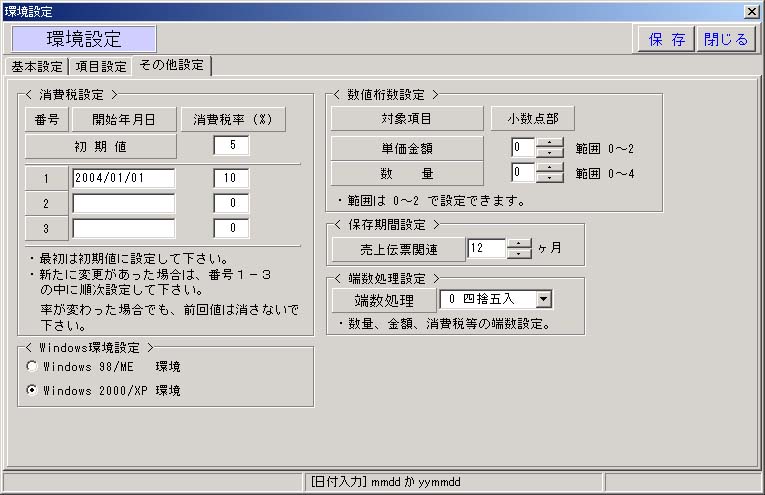Click the start date field 2004/01/01
The image size is (765, 495).
click(123, 178)
